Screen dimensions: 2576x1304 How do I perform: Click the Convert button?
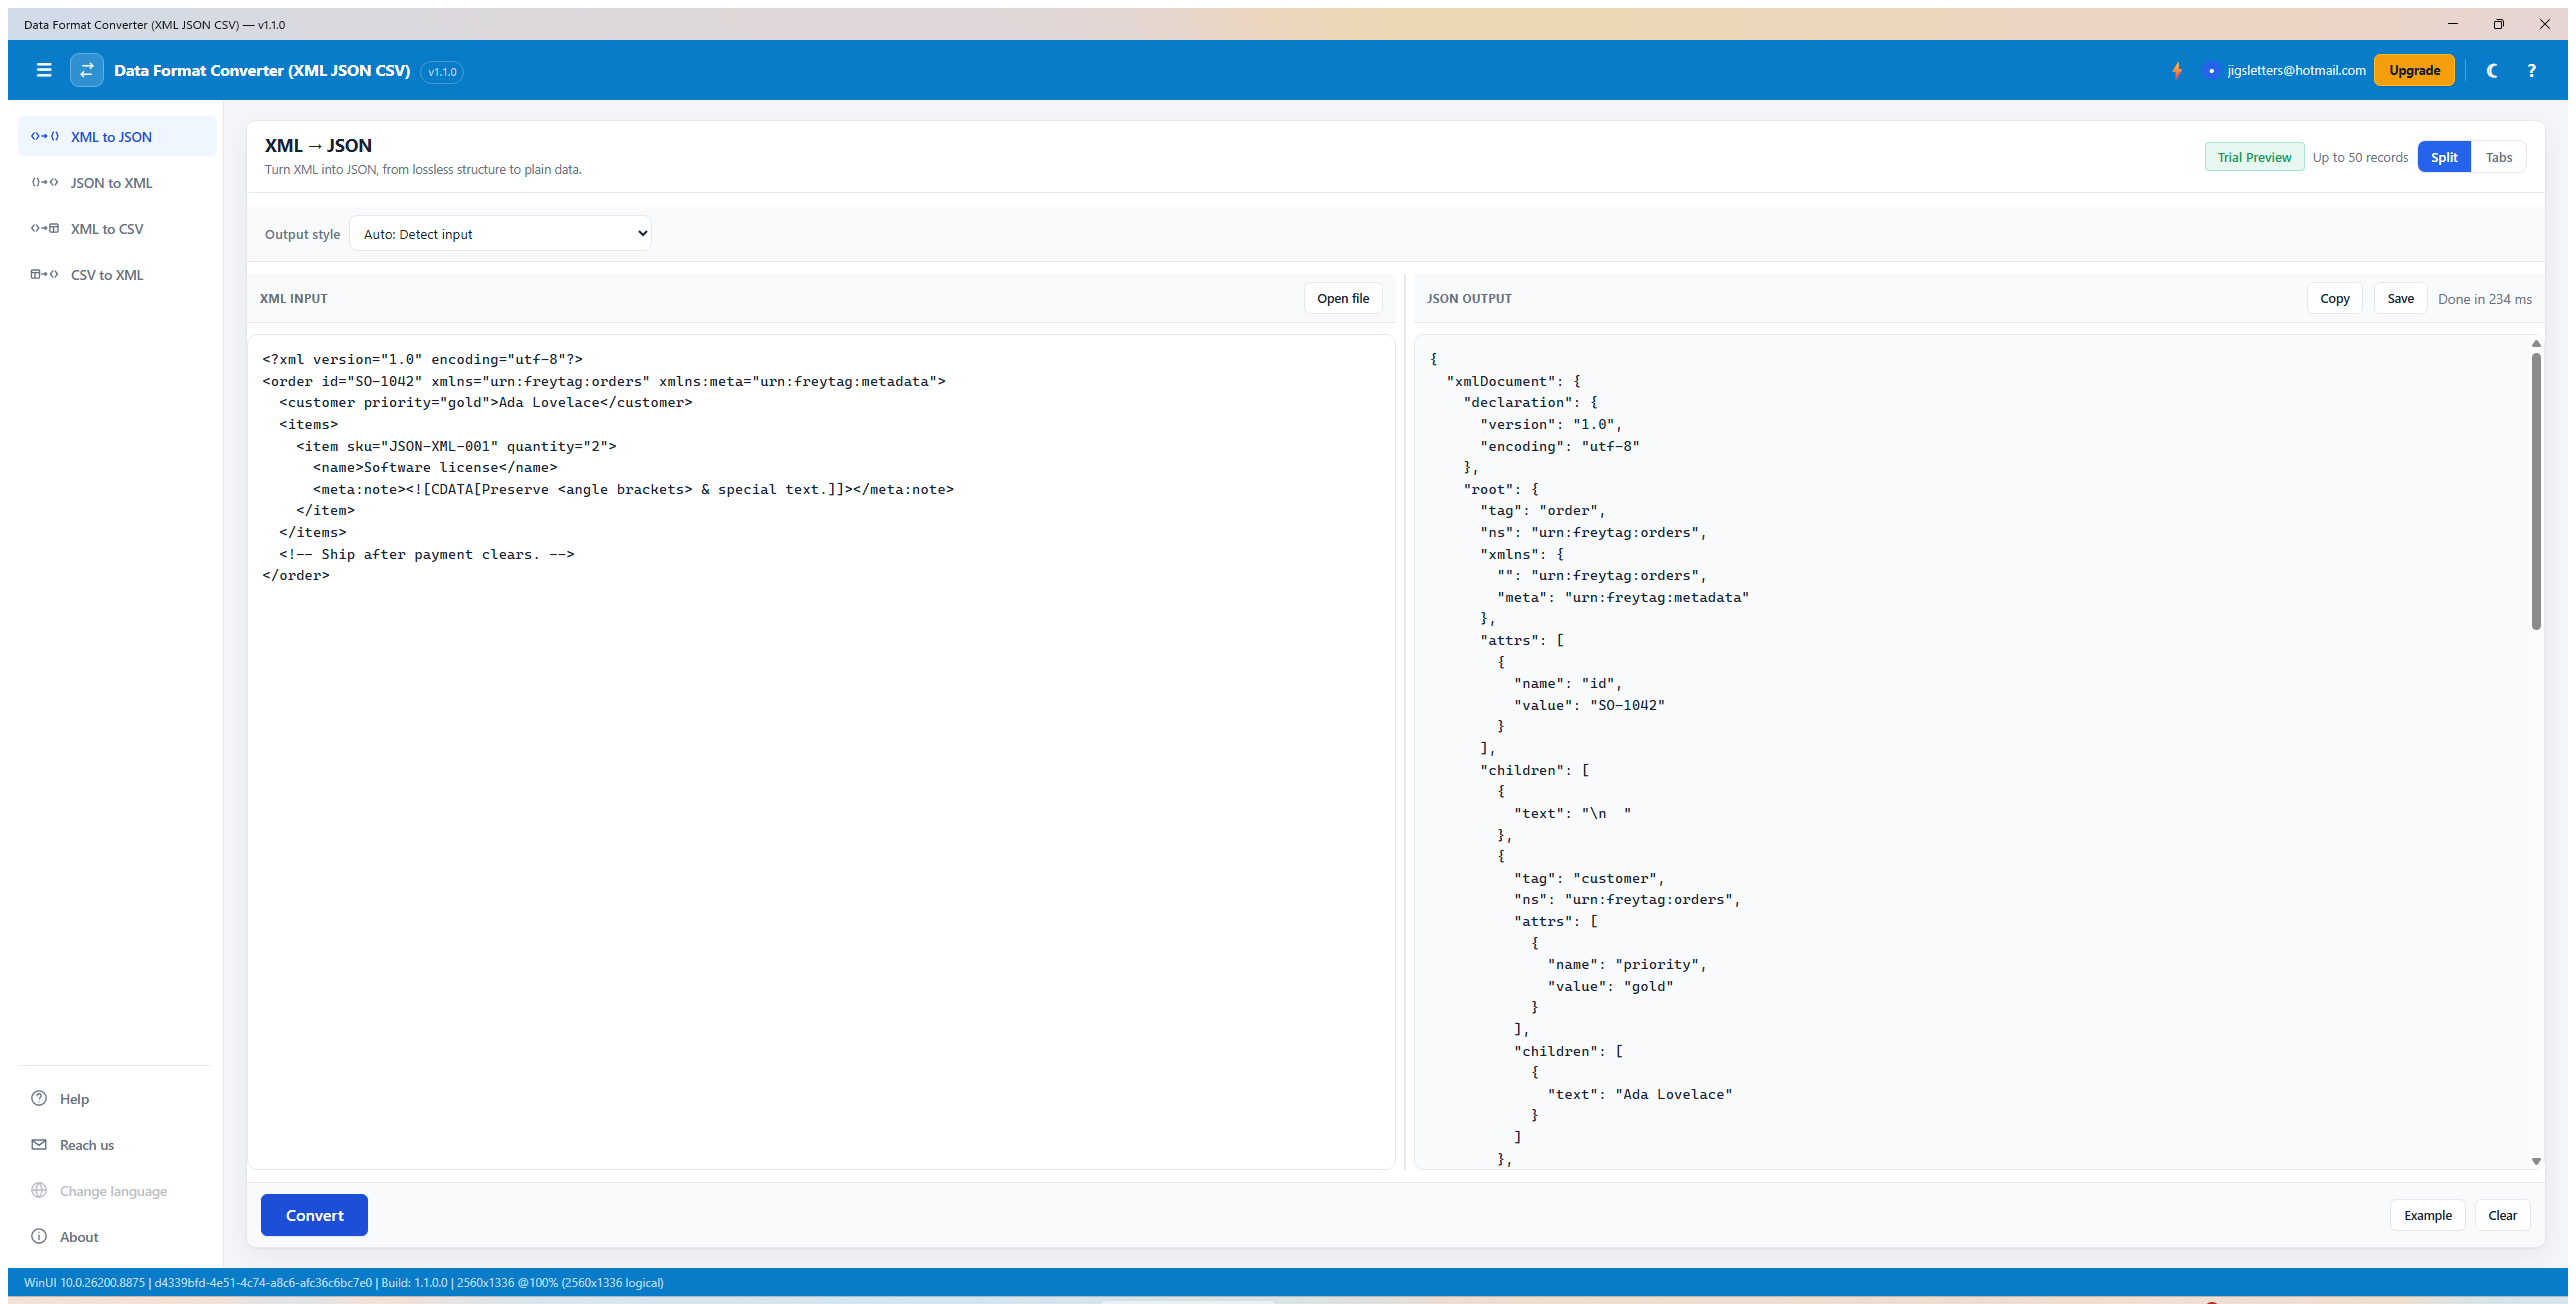tap(314, 1215)
